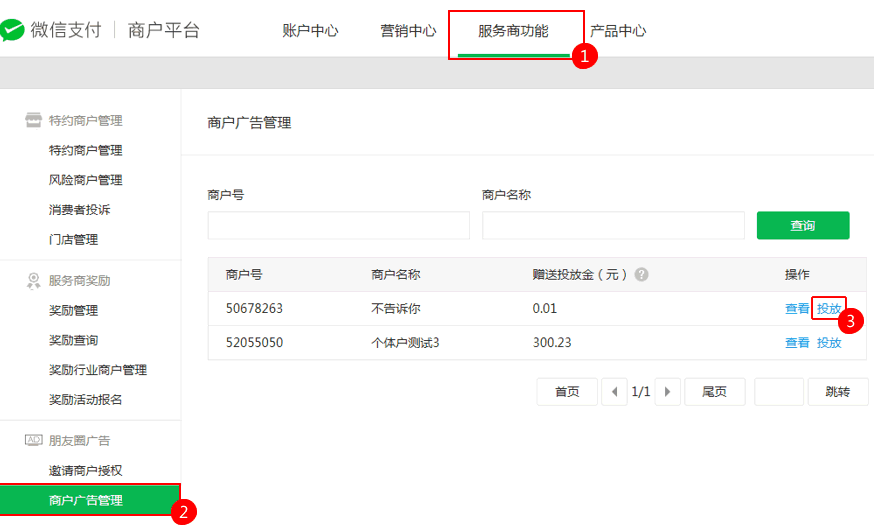Select 特约商户管理 sub-item in the sidebar
This screenshot has width=874, height=525.
click(x=85, y=150)
